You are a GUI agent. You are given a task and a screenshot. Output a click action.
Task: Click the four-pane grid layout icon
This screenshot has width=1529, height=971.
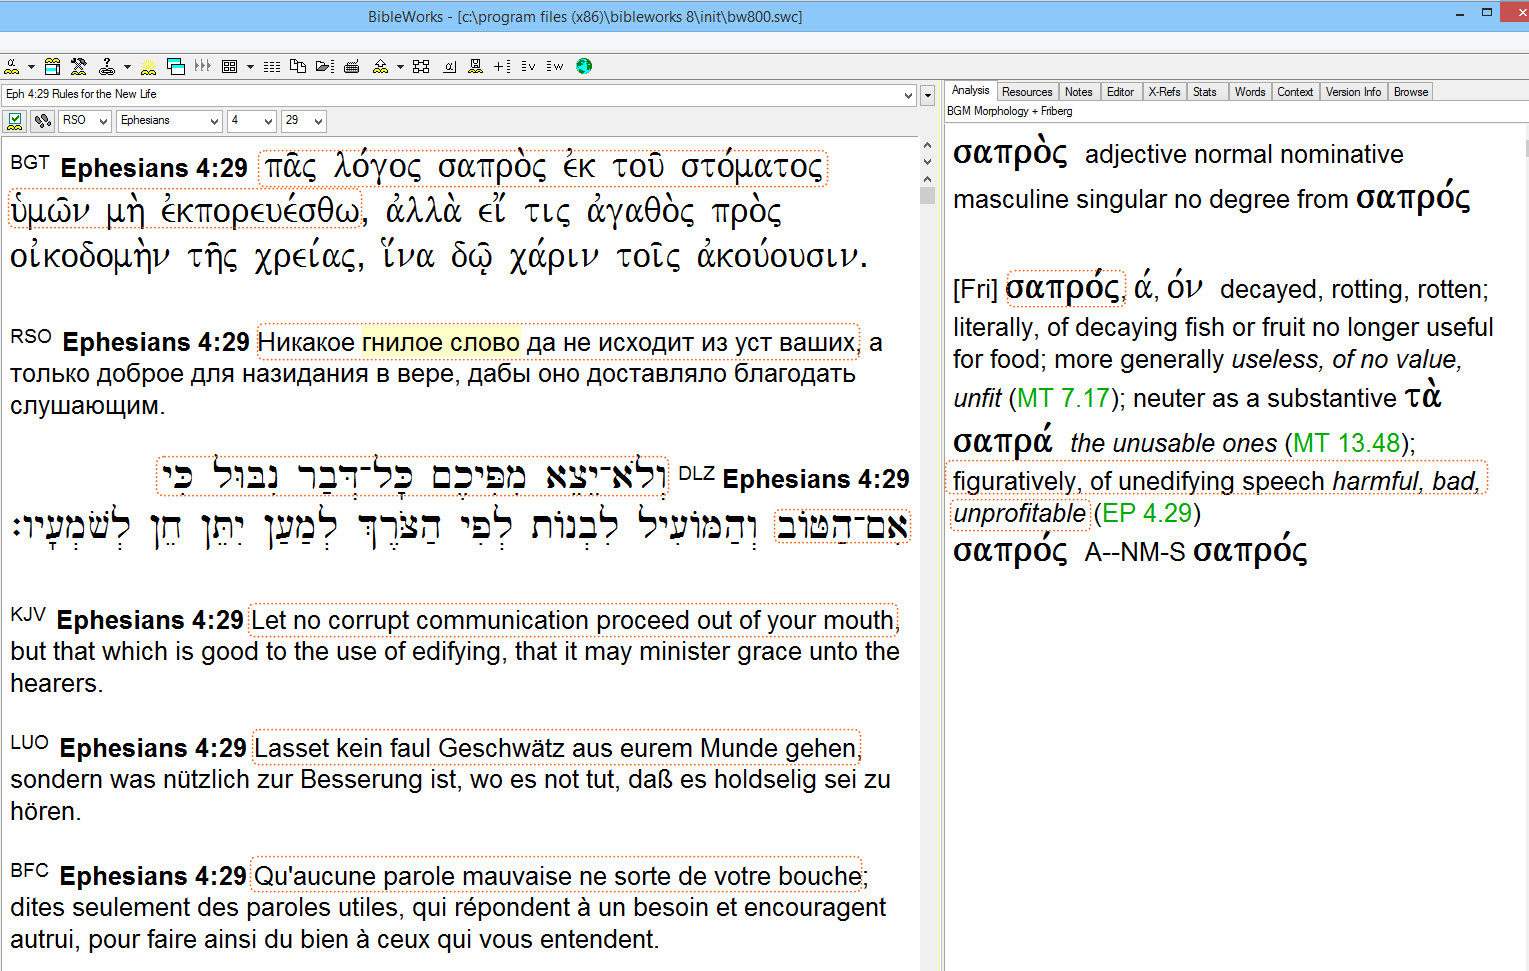click(229, 66)
